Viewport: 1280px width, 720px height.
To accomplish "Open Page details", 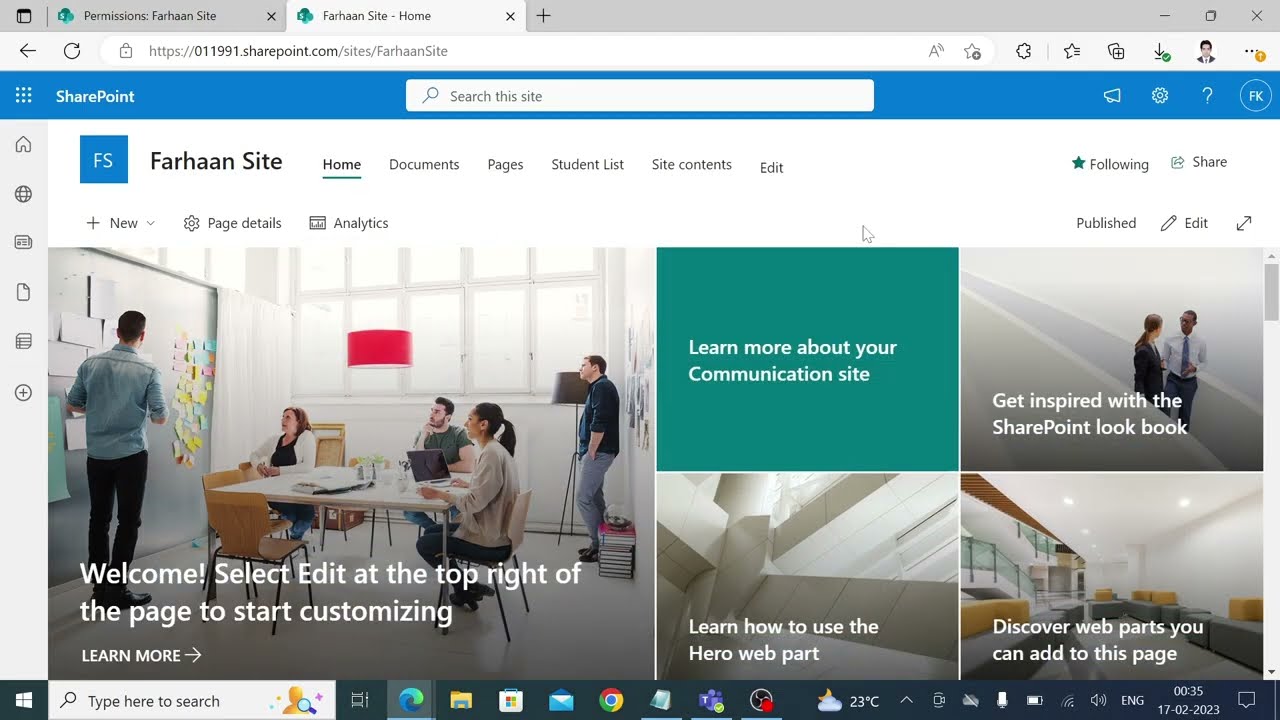I will click(233, 223).
